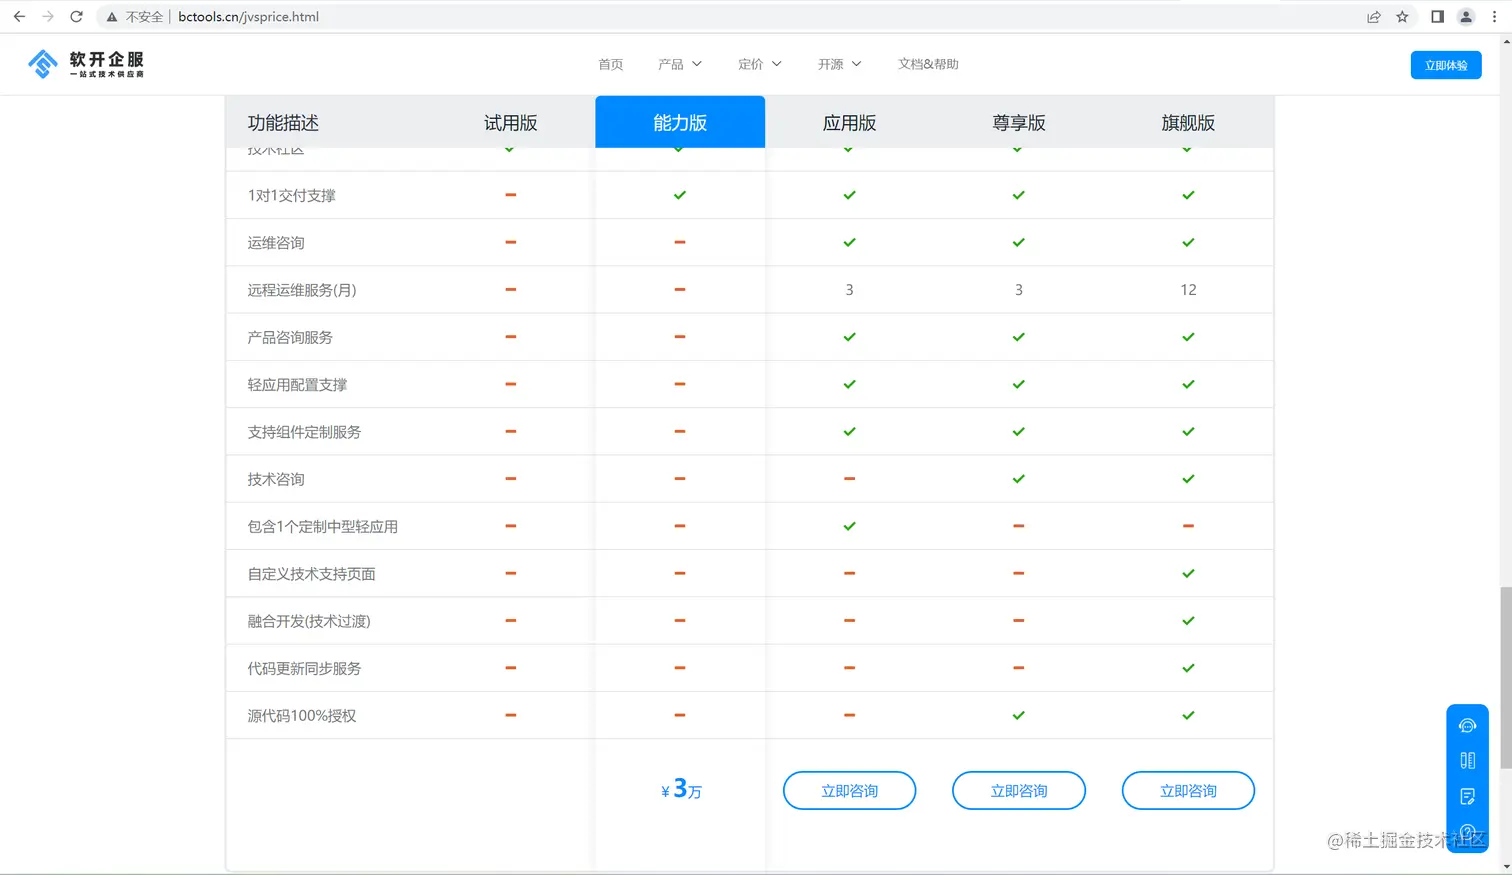Click the 源代码100%授权 row label

pos(302,715)
